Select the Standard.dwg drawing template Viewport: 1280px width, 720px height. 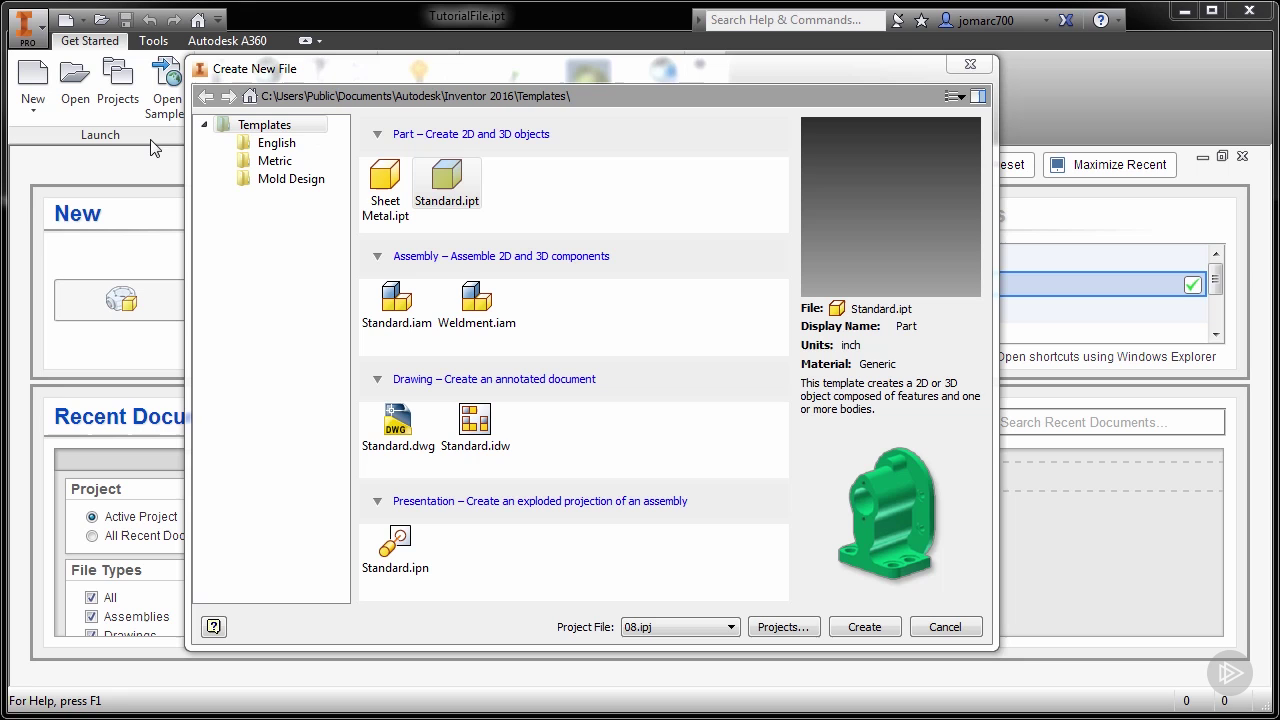pos(398,428)
